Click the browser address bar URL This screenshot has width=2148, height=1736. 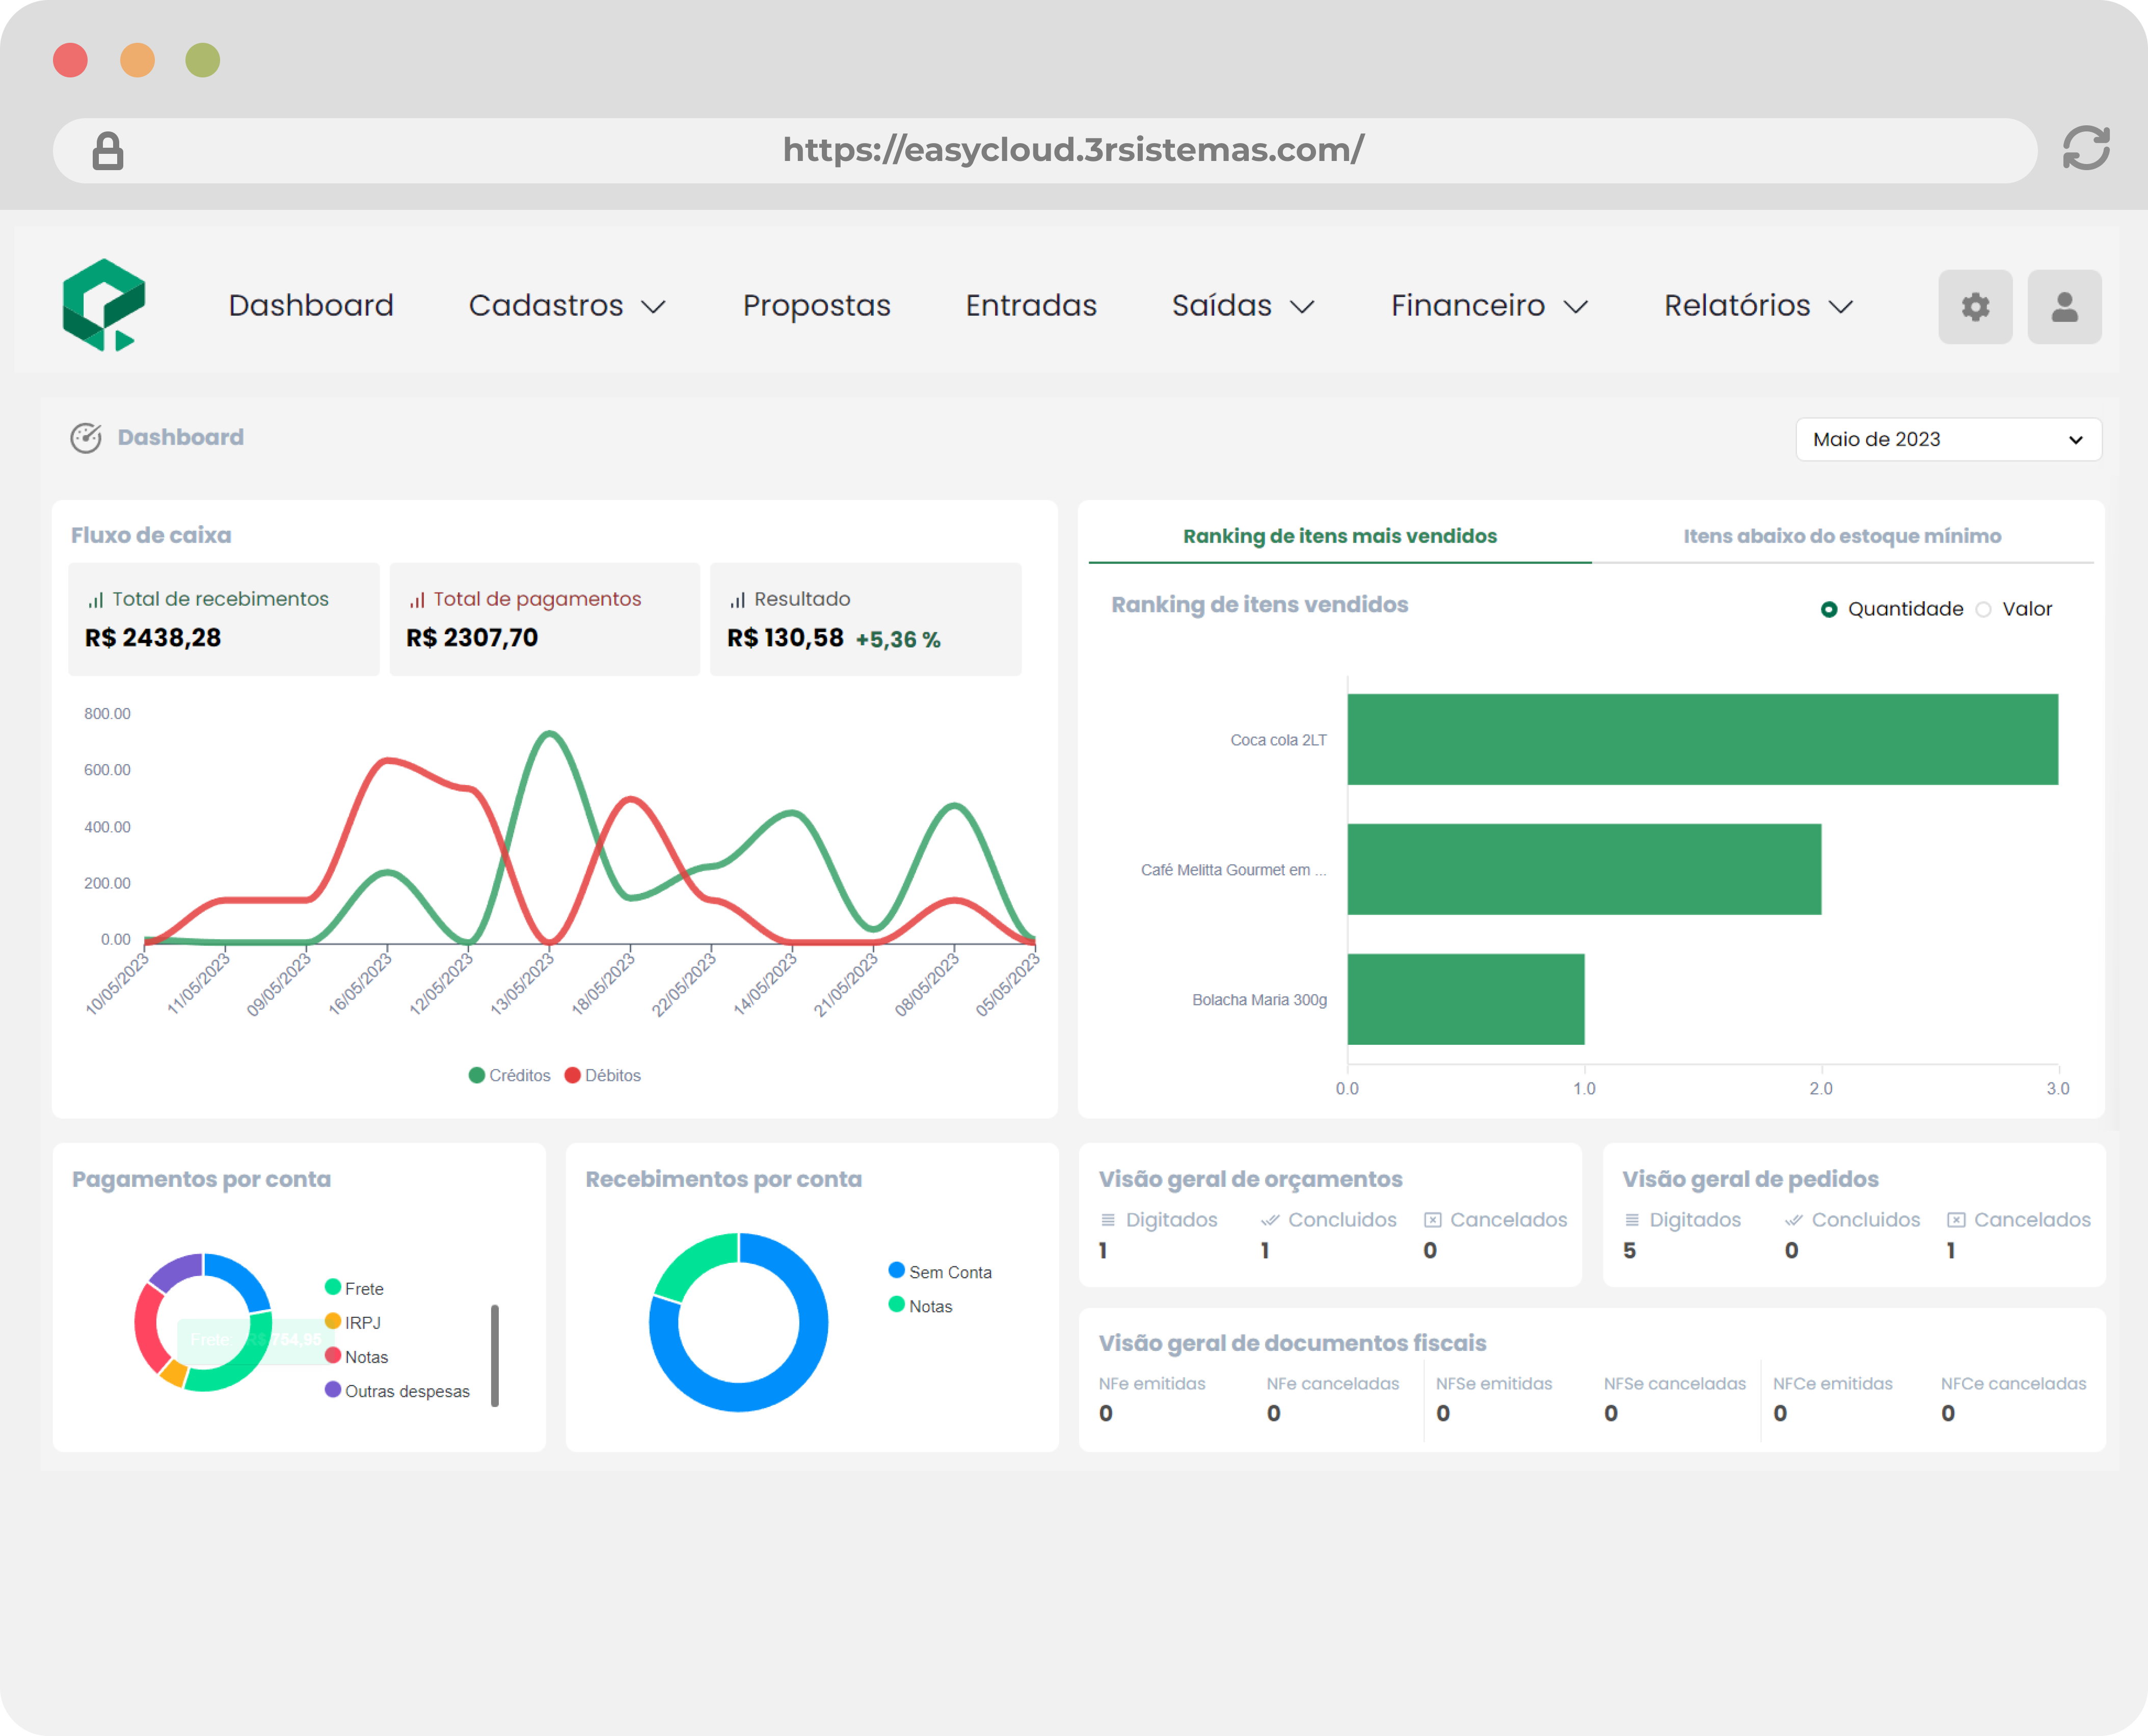[1073, 149]
